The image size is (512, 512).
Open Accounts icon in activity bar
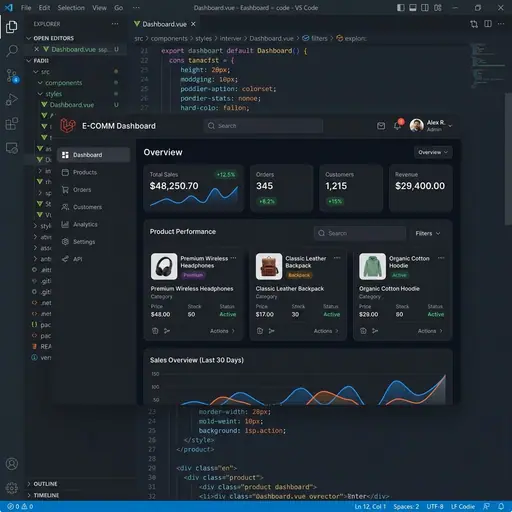[12, 464]
